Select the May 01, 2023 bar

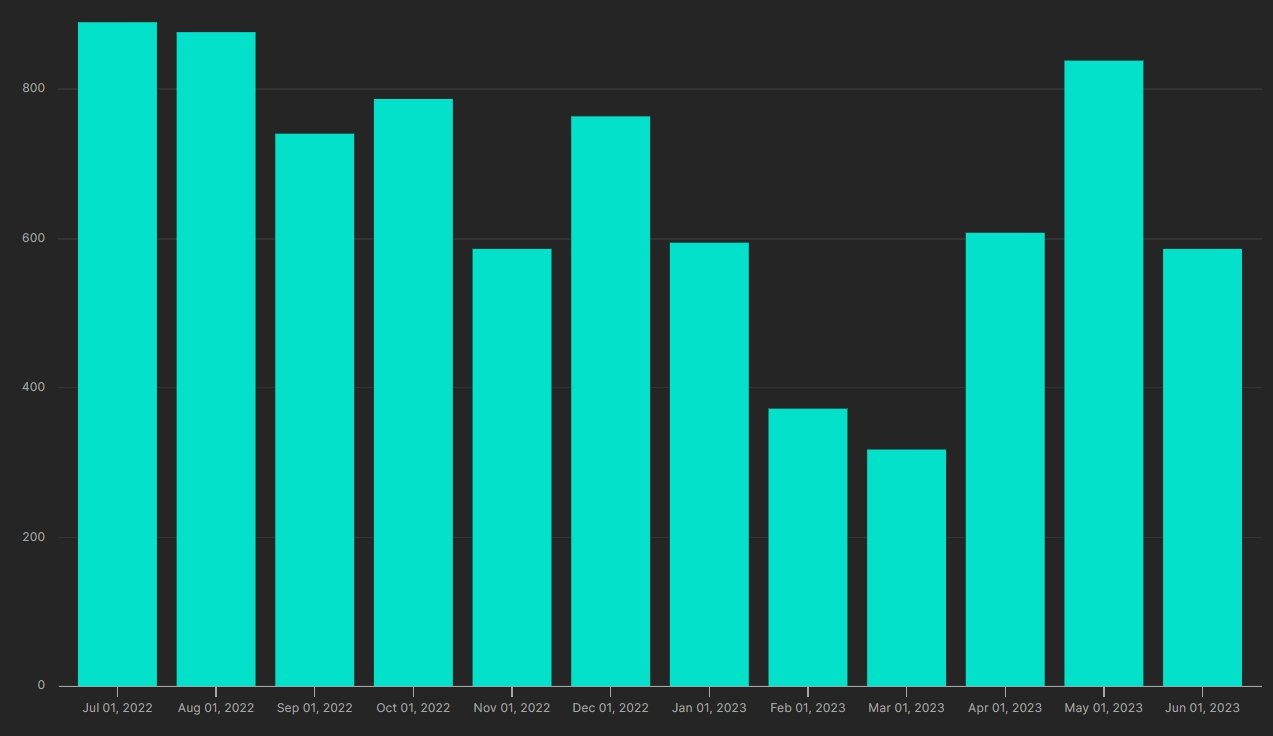coord(1103,373)
